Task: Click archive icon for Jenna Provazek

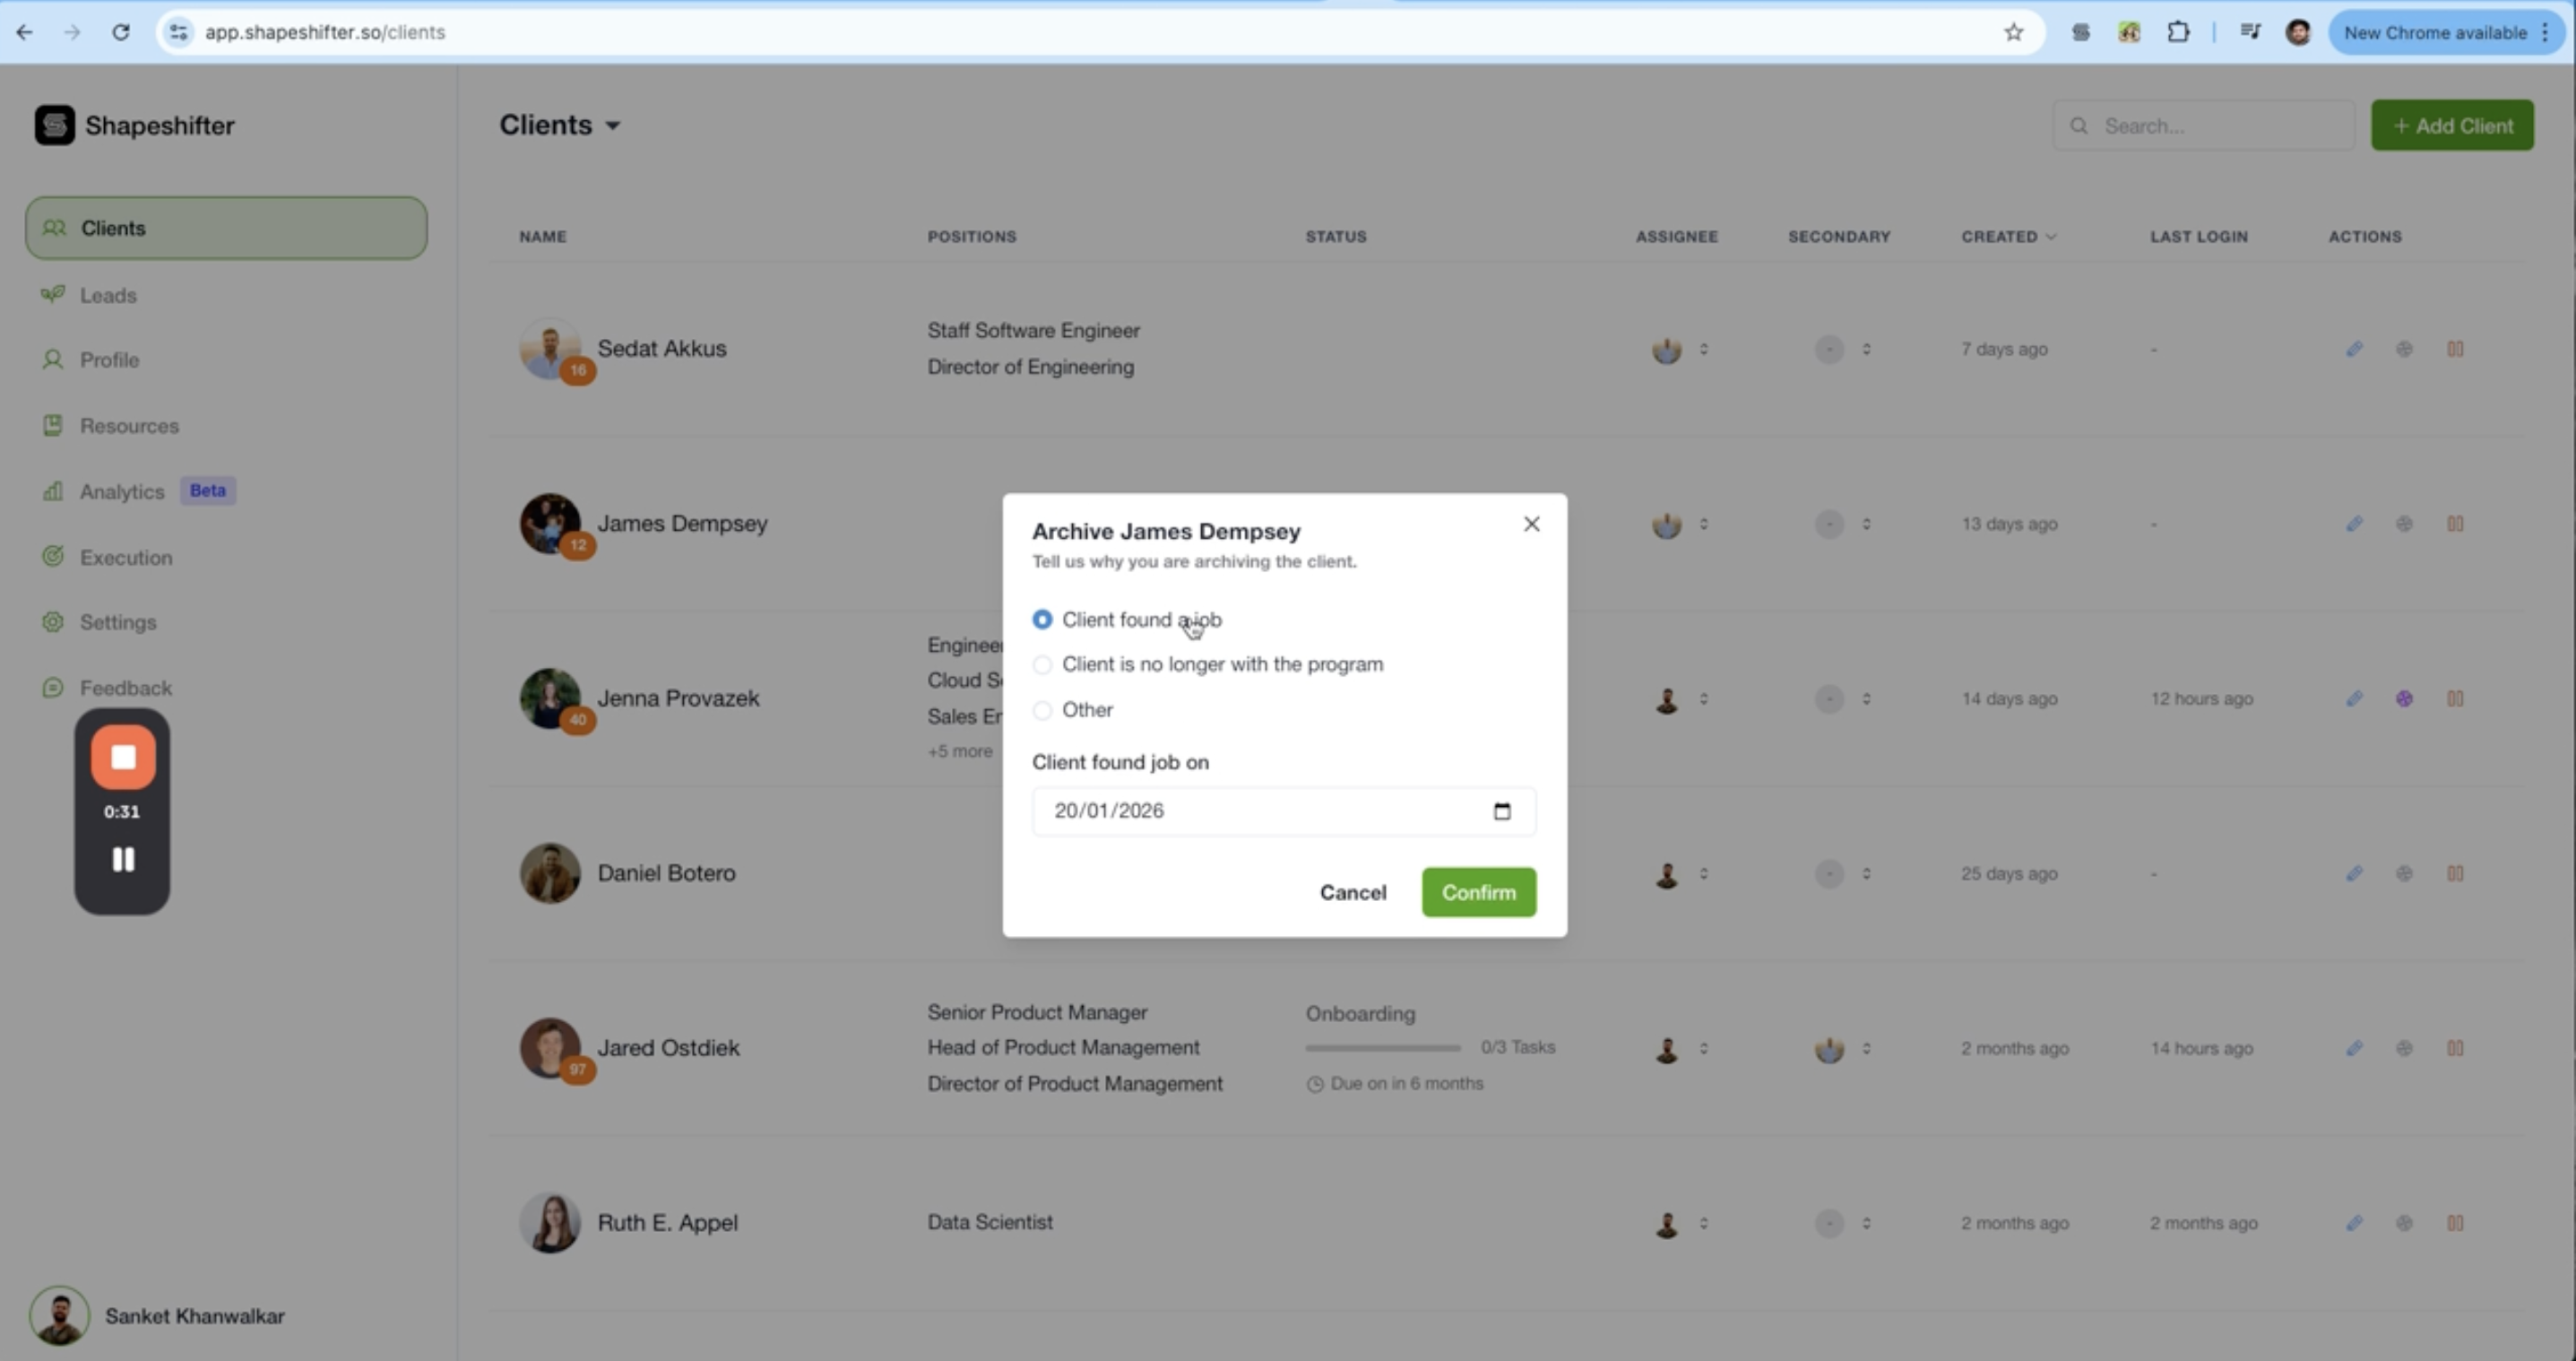Action: (x=2454, y=699)
